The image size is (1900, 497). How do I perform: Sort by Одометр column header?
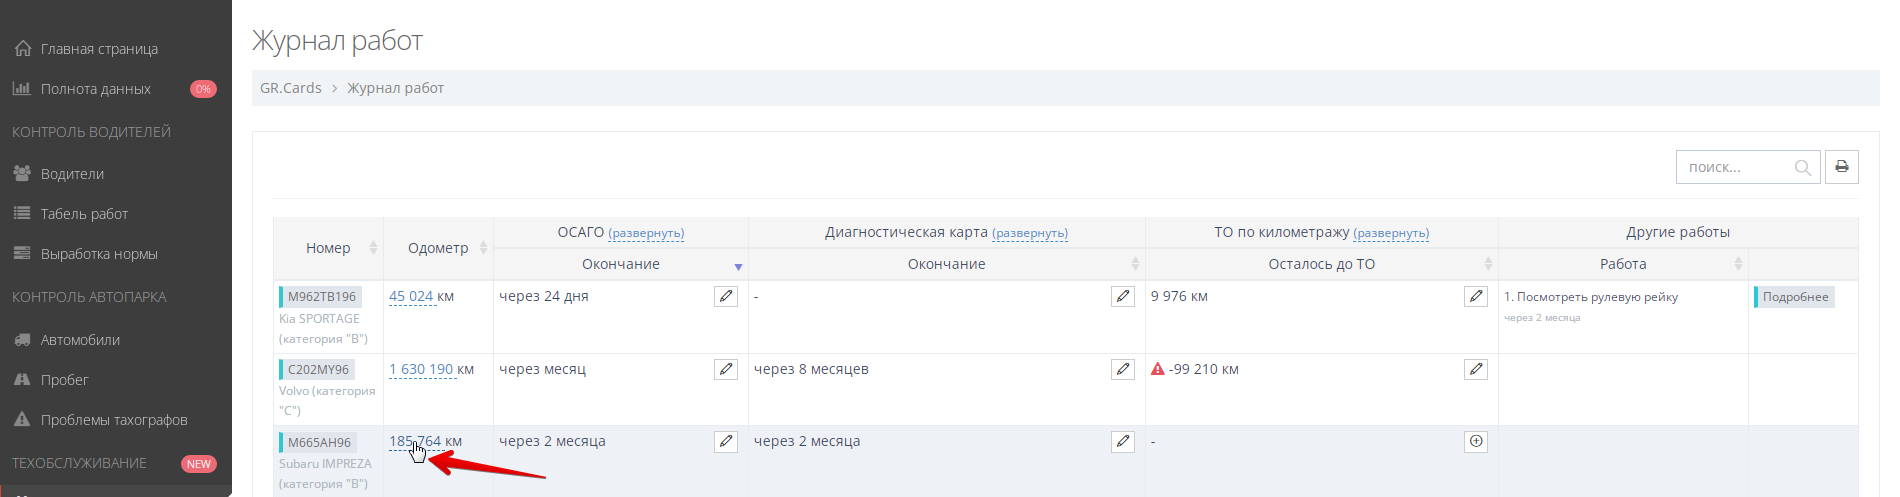coord(438,248)
